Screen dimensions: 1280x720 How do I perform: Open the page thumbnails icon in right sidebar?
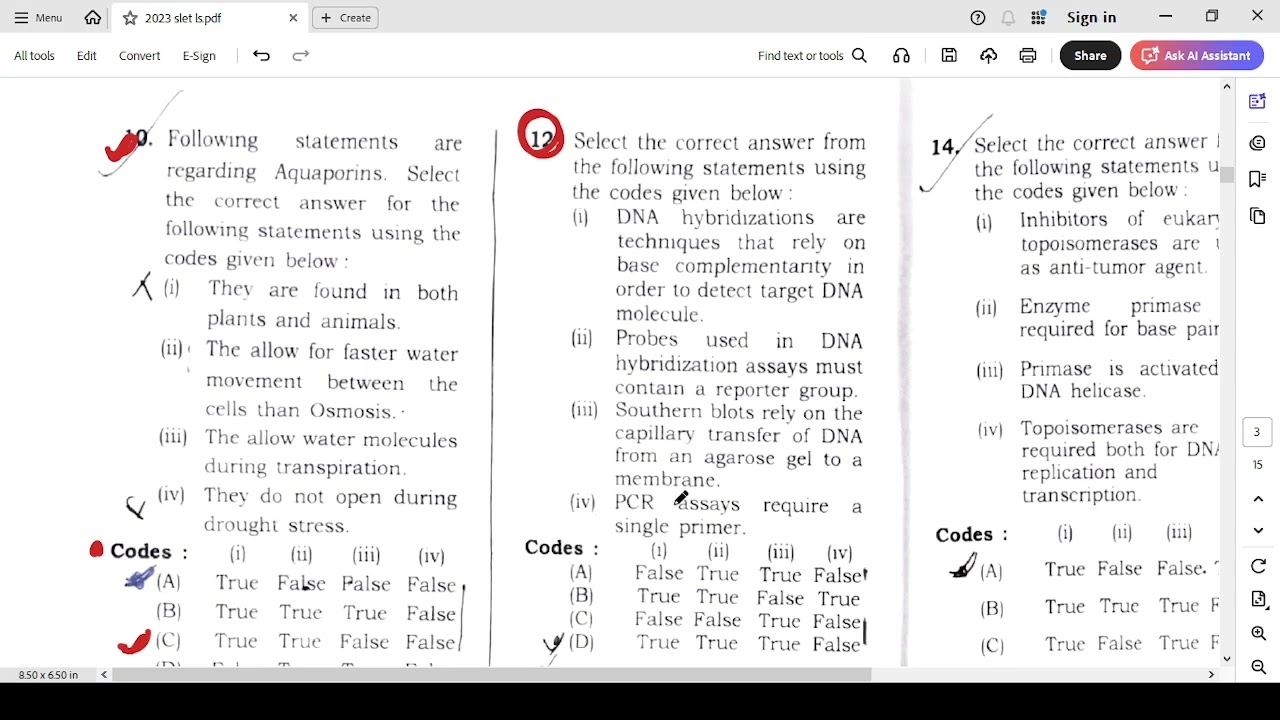1257,216
